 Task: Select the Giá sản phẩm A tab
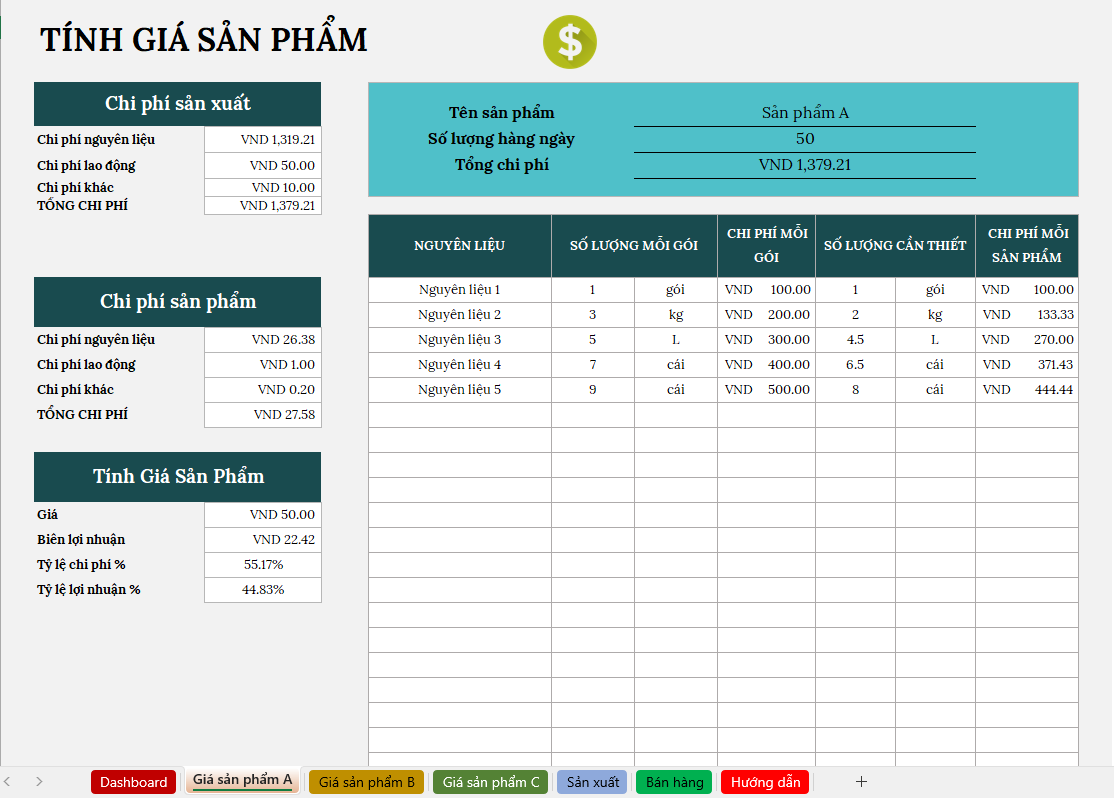click(242, 780)
